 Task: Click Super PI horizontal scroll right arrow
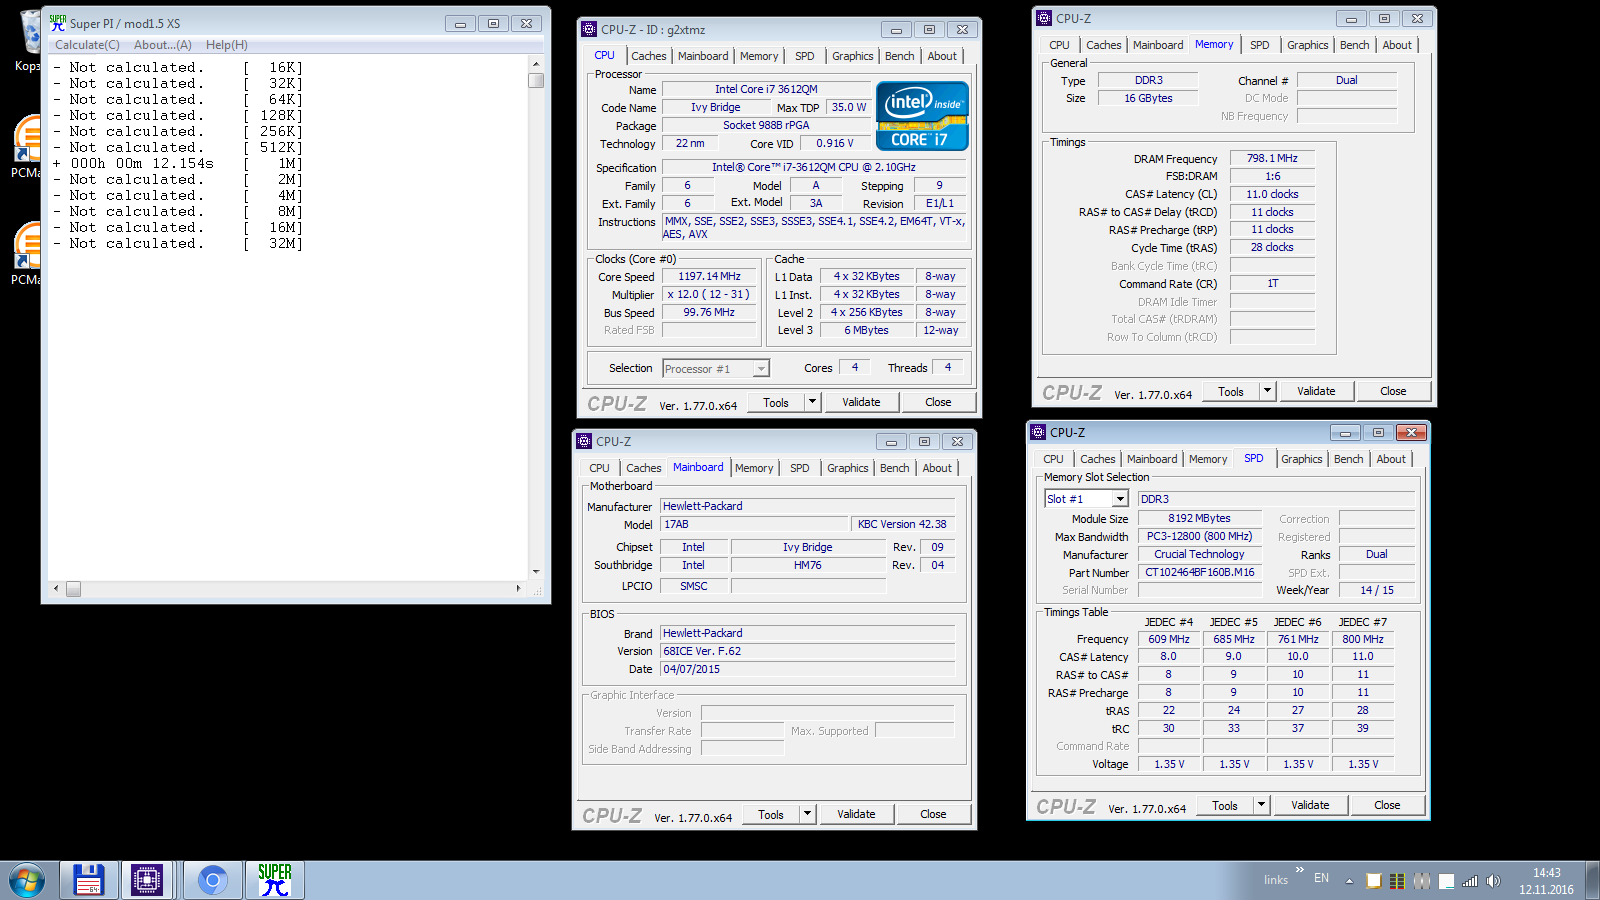[x=518, y=589]
